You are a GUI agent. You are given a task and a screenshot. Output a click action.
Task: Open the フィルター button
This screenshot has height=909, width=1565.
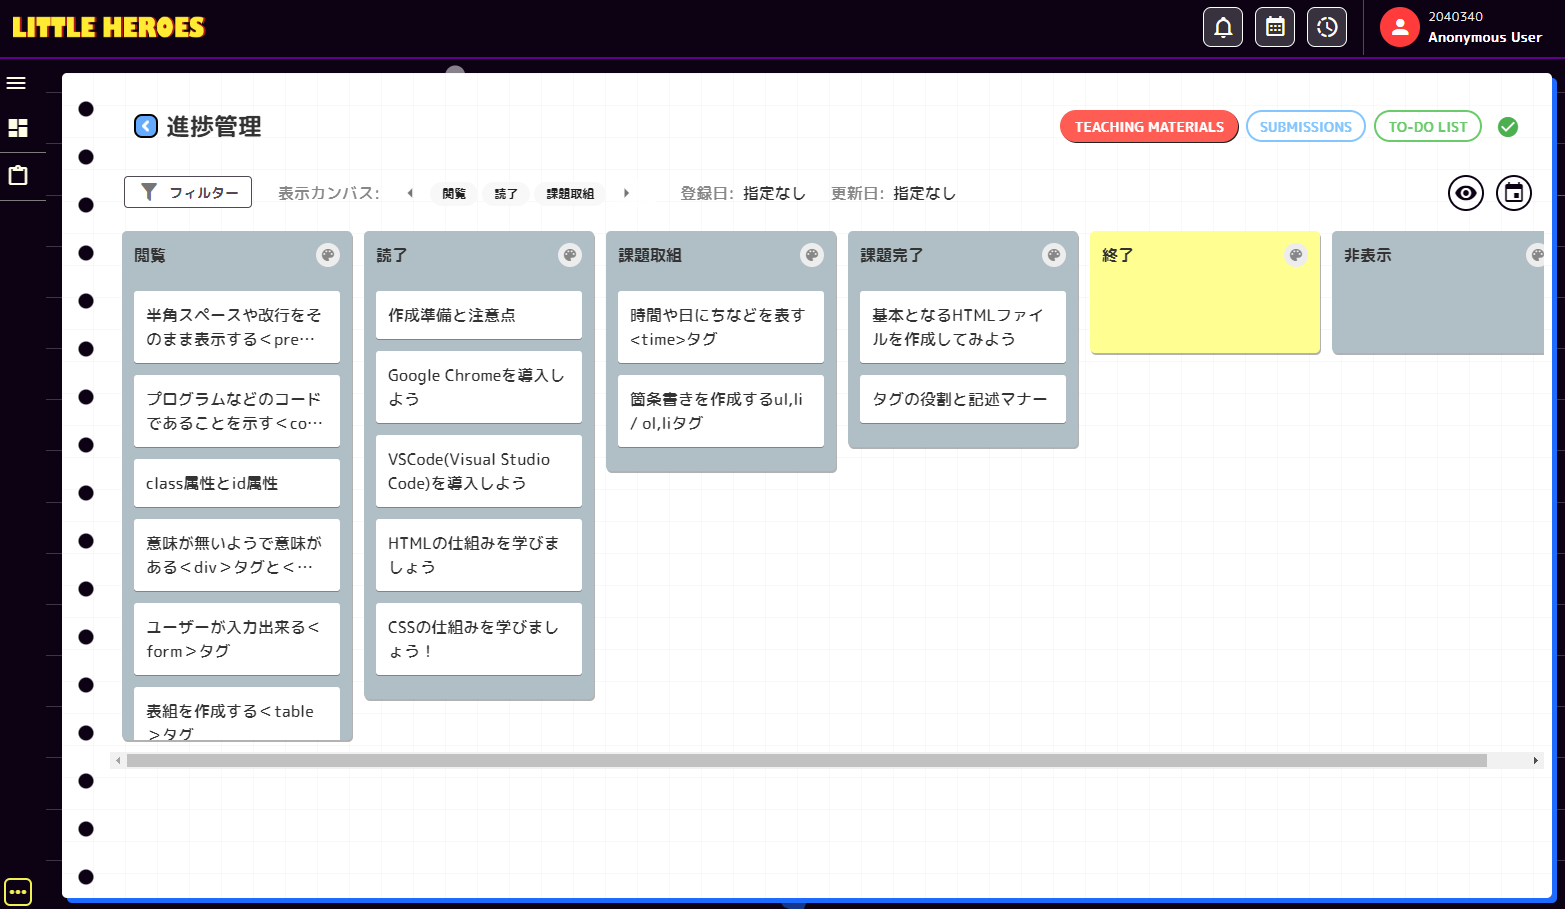point(187,191)
